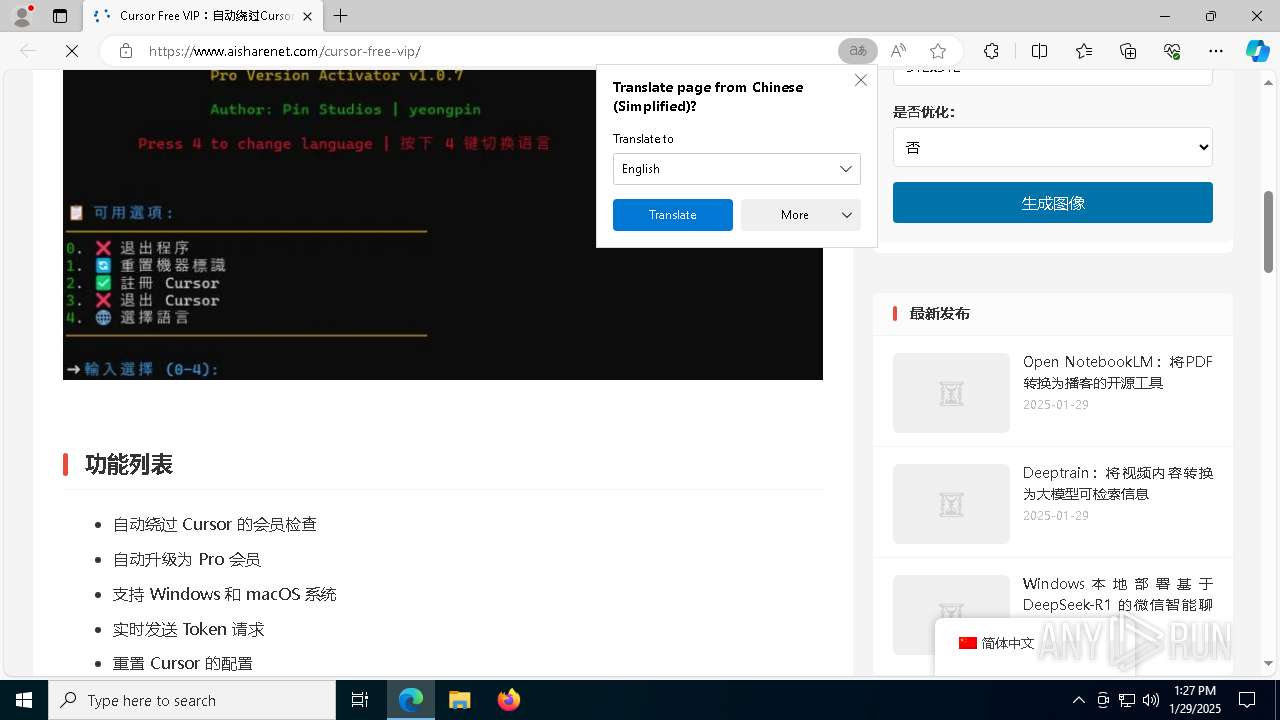Open the network tray icon
The width and height of the screenshot is (1280, 720).
[1127, 700]
